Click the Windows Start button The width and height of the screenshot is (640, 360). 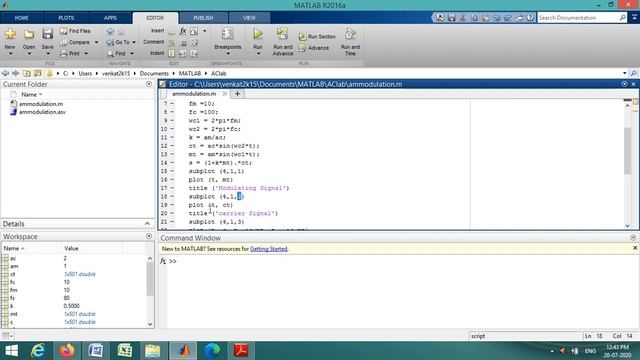pos(11,351)
